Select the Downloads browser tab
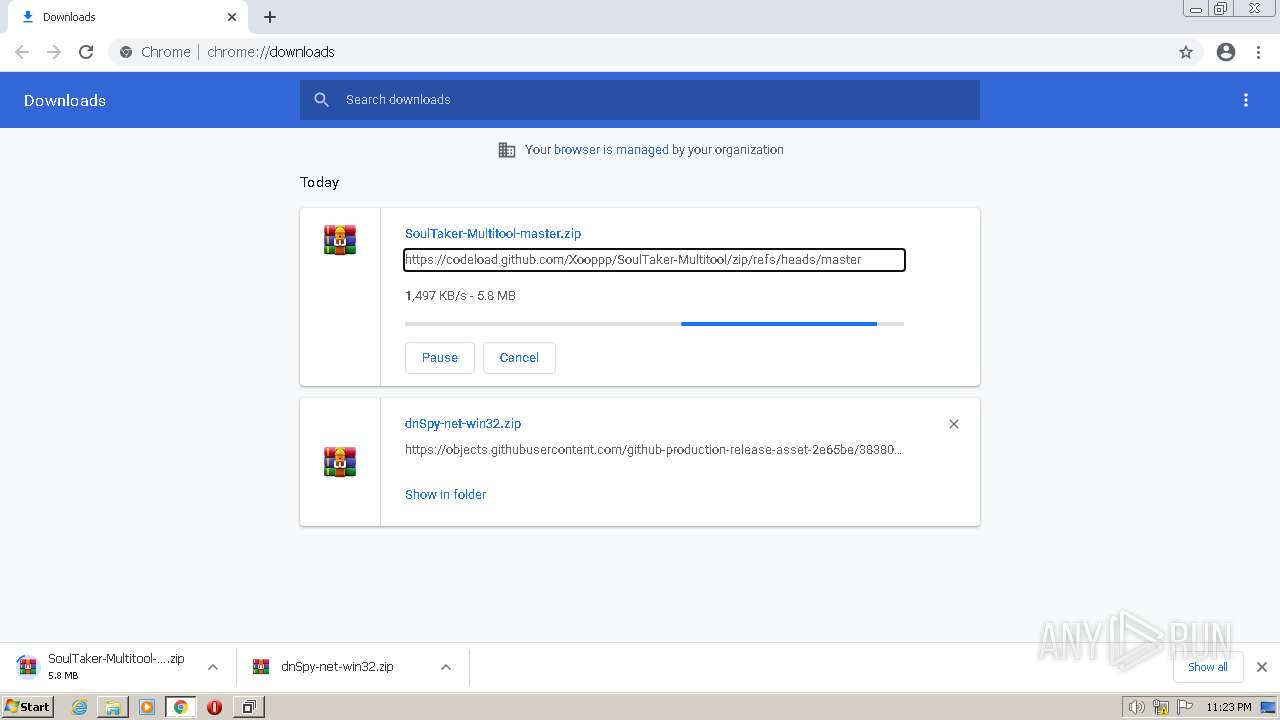 [128, 17]
